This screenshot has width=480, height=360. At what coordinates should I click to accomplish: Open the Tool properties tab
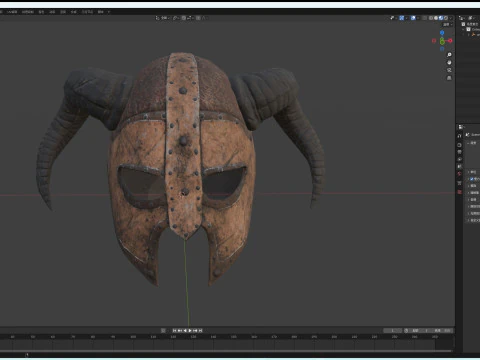pyautogui.click(x=459, y=136)
